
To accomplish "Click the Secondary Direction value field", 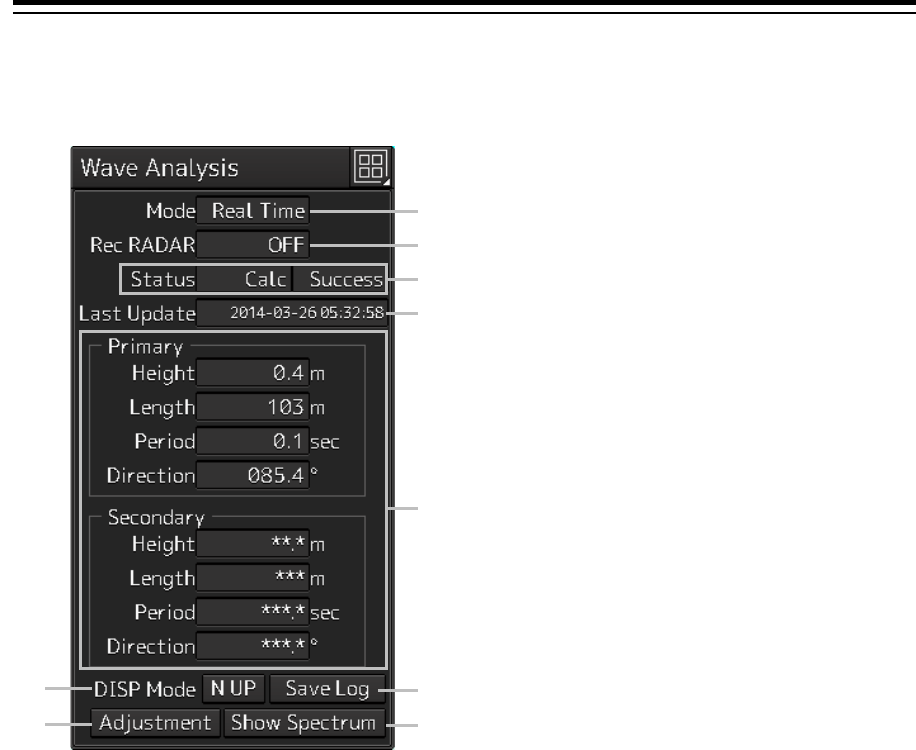I will 252,646.
